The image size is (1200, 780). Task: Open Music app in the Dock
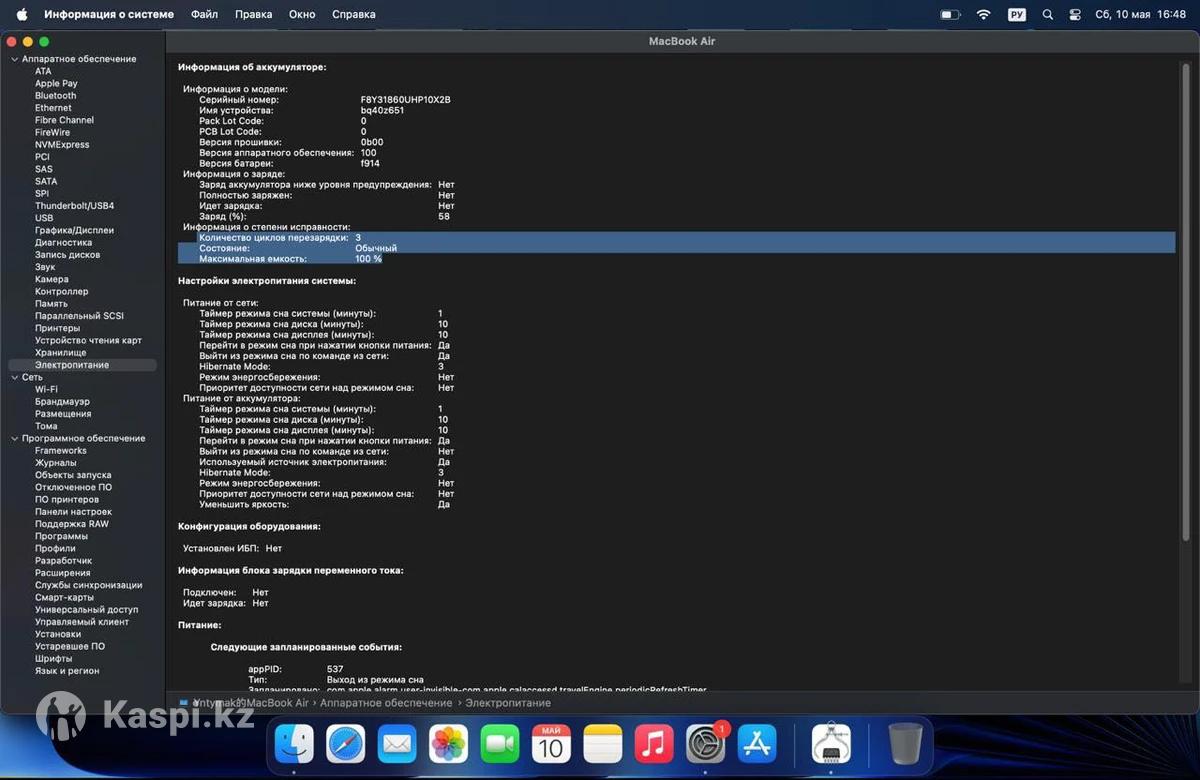[654, 744]
